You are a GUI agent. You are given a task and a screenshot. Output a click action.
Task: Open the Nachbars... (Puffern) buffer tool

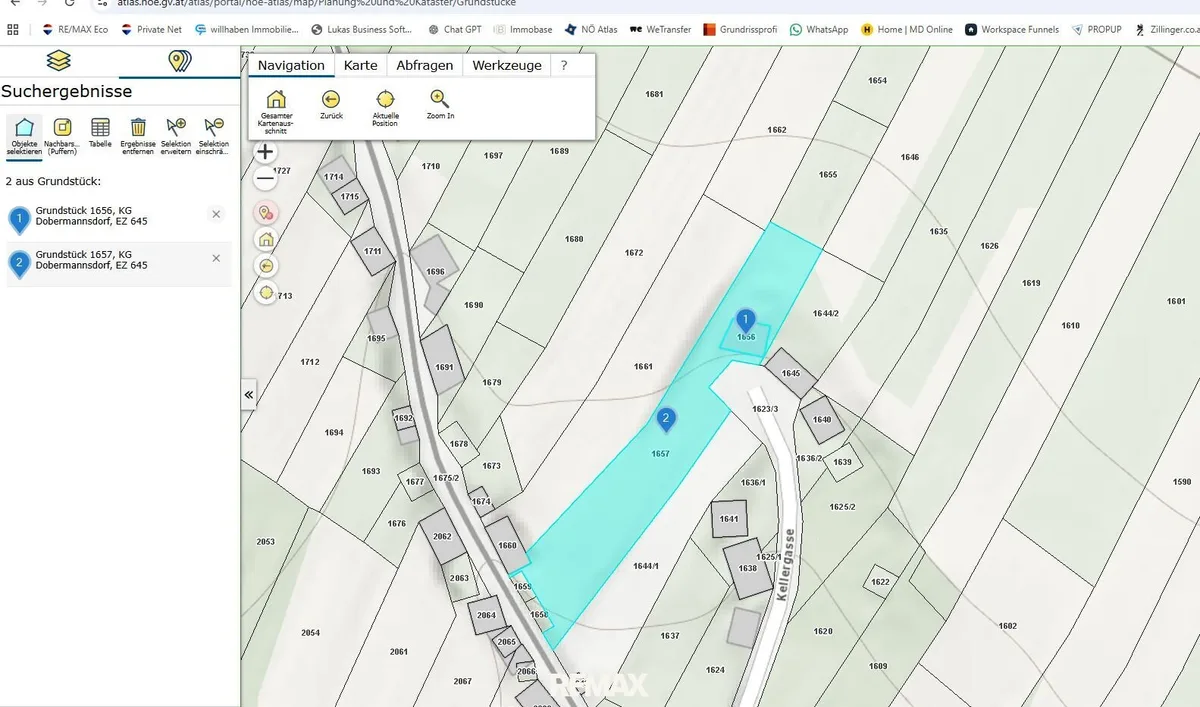62,135
